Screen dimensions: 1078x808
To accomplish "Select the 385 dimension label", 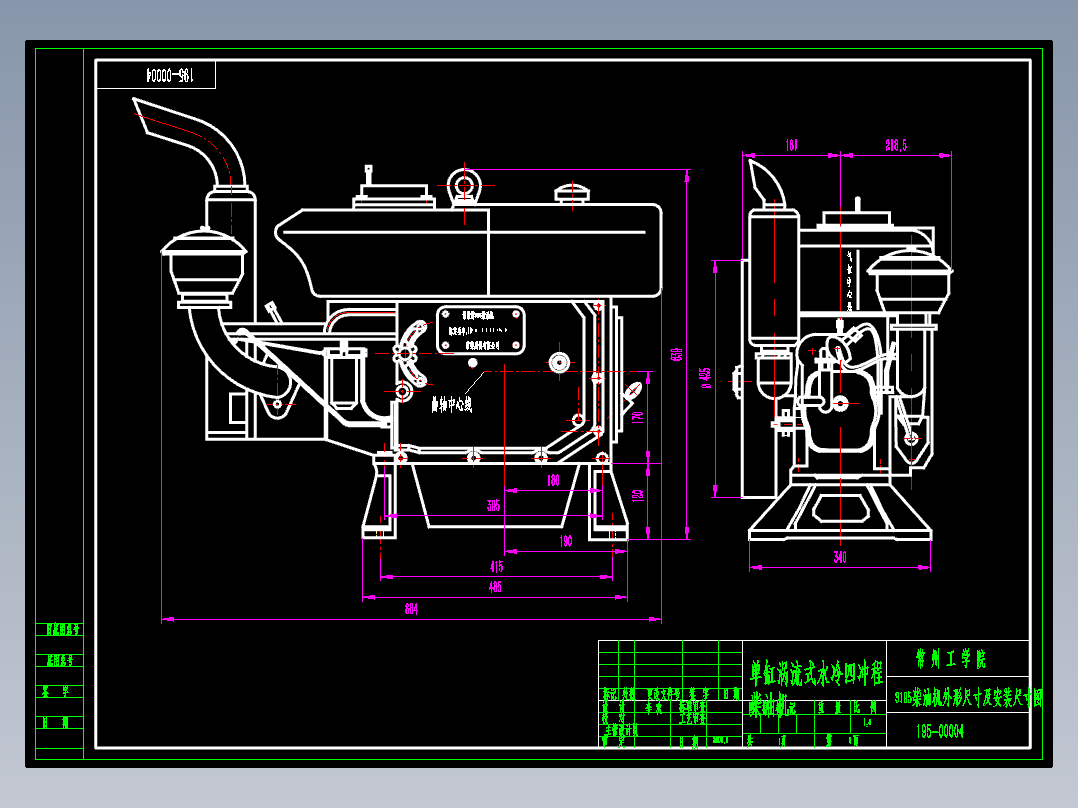I will pyautogui.click(x=493, y=505).
